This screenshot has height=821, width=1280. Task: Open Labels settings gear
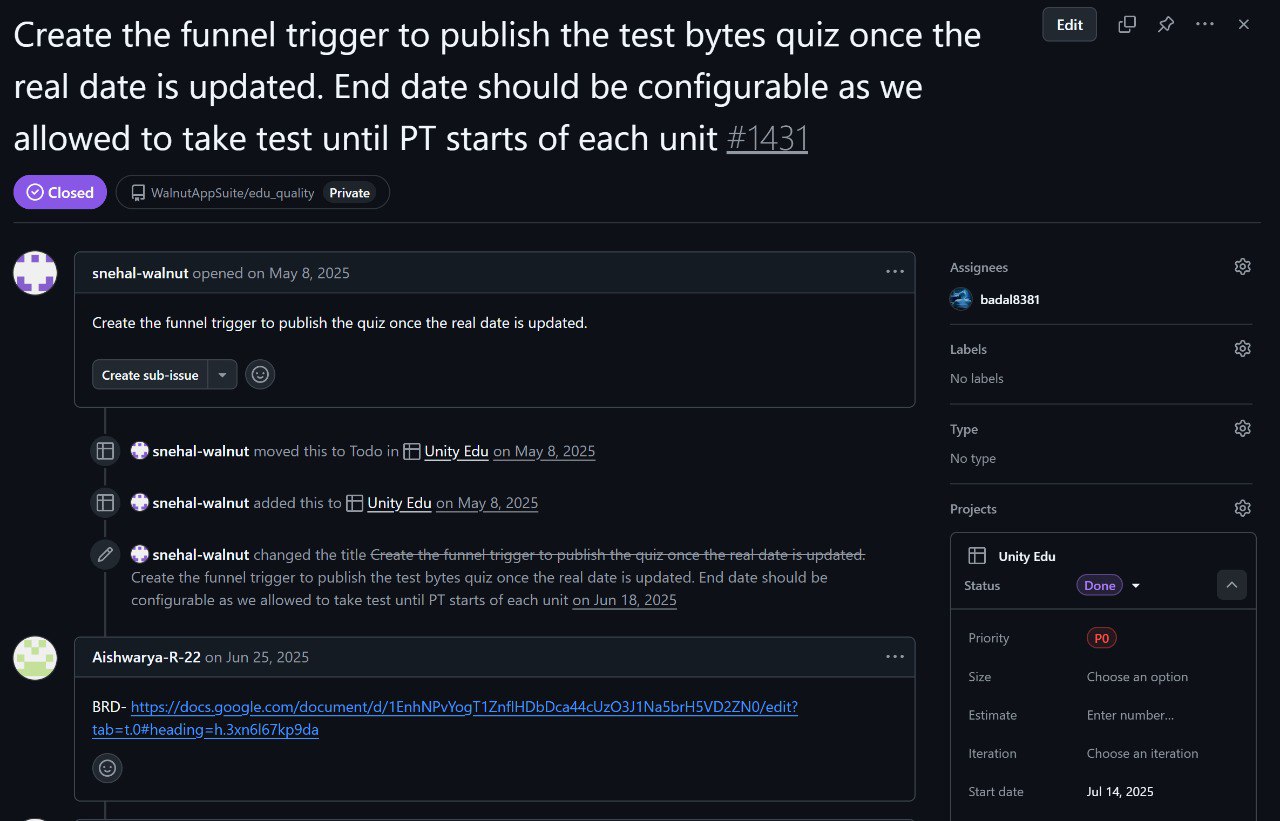pos(1242,348)
